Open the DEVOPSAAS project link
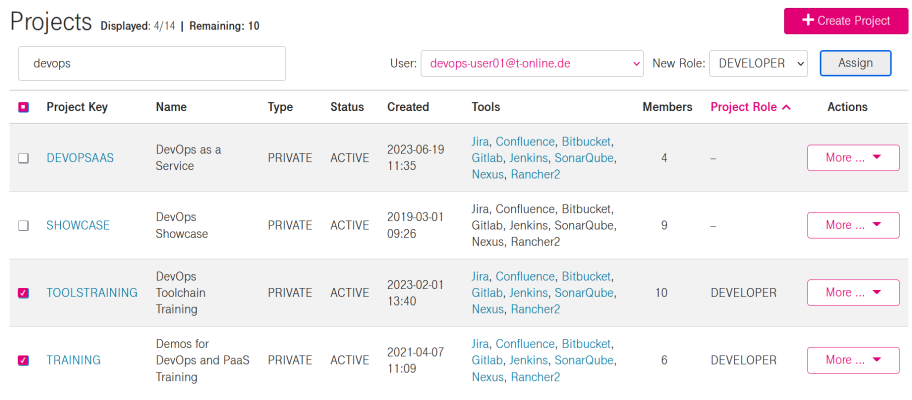912x400 pixels. point(80,158)
